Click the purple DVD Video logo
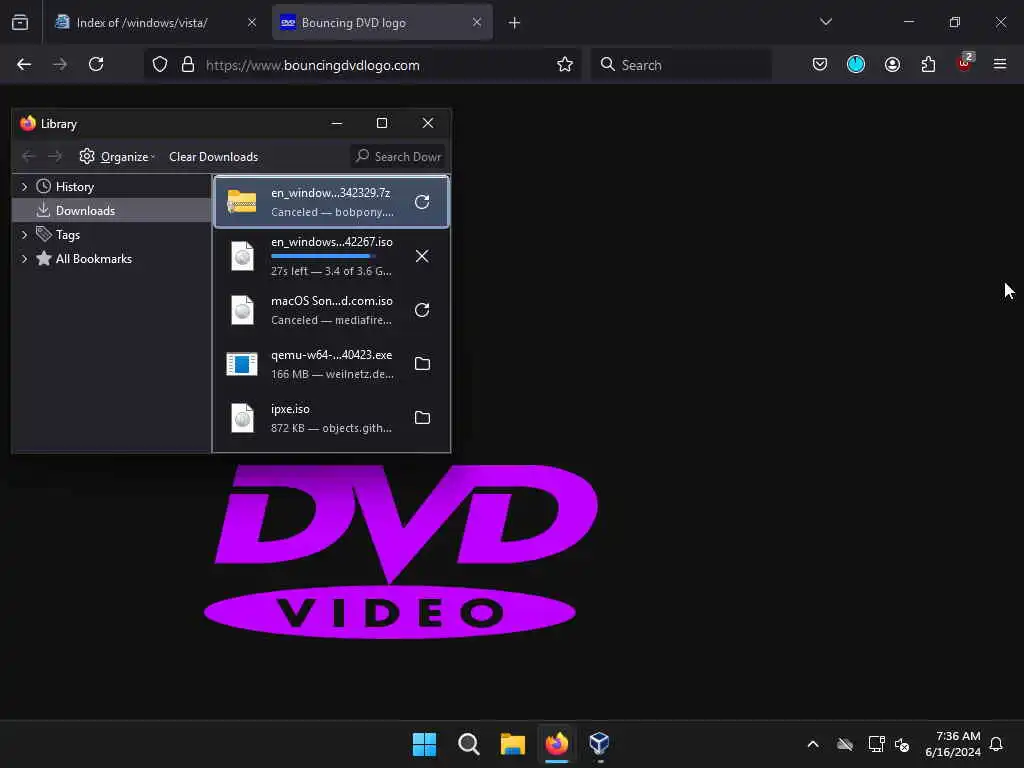Image resolution: width=1024 pixels, height=768 pixels. tap(400, 551)
